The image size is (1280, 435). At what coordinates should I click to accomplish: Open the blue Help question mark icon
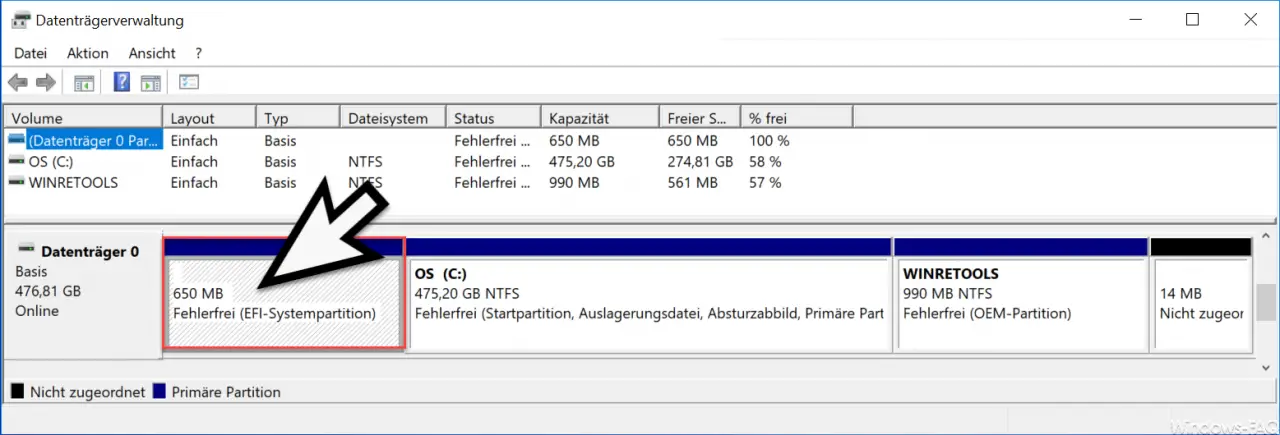[122, 83]
